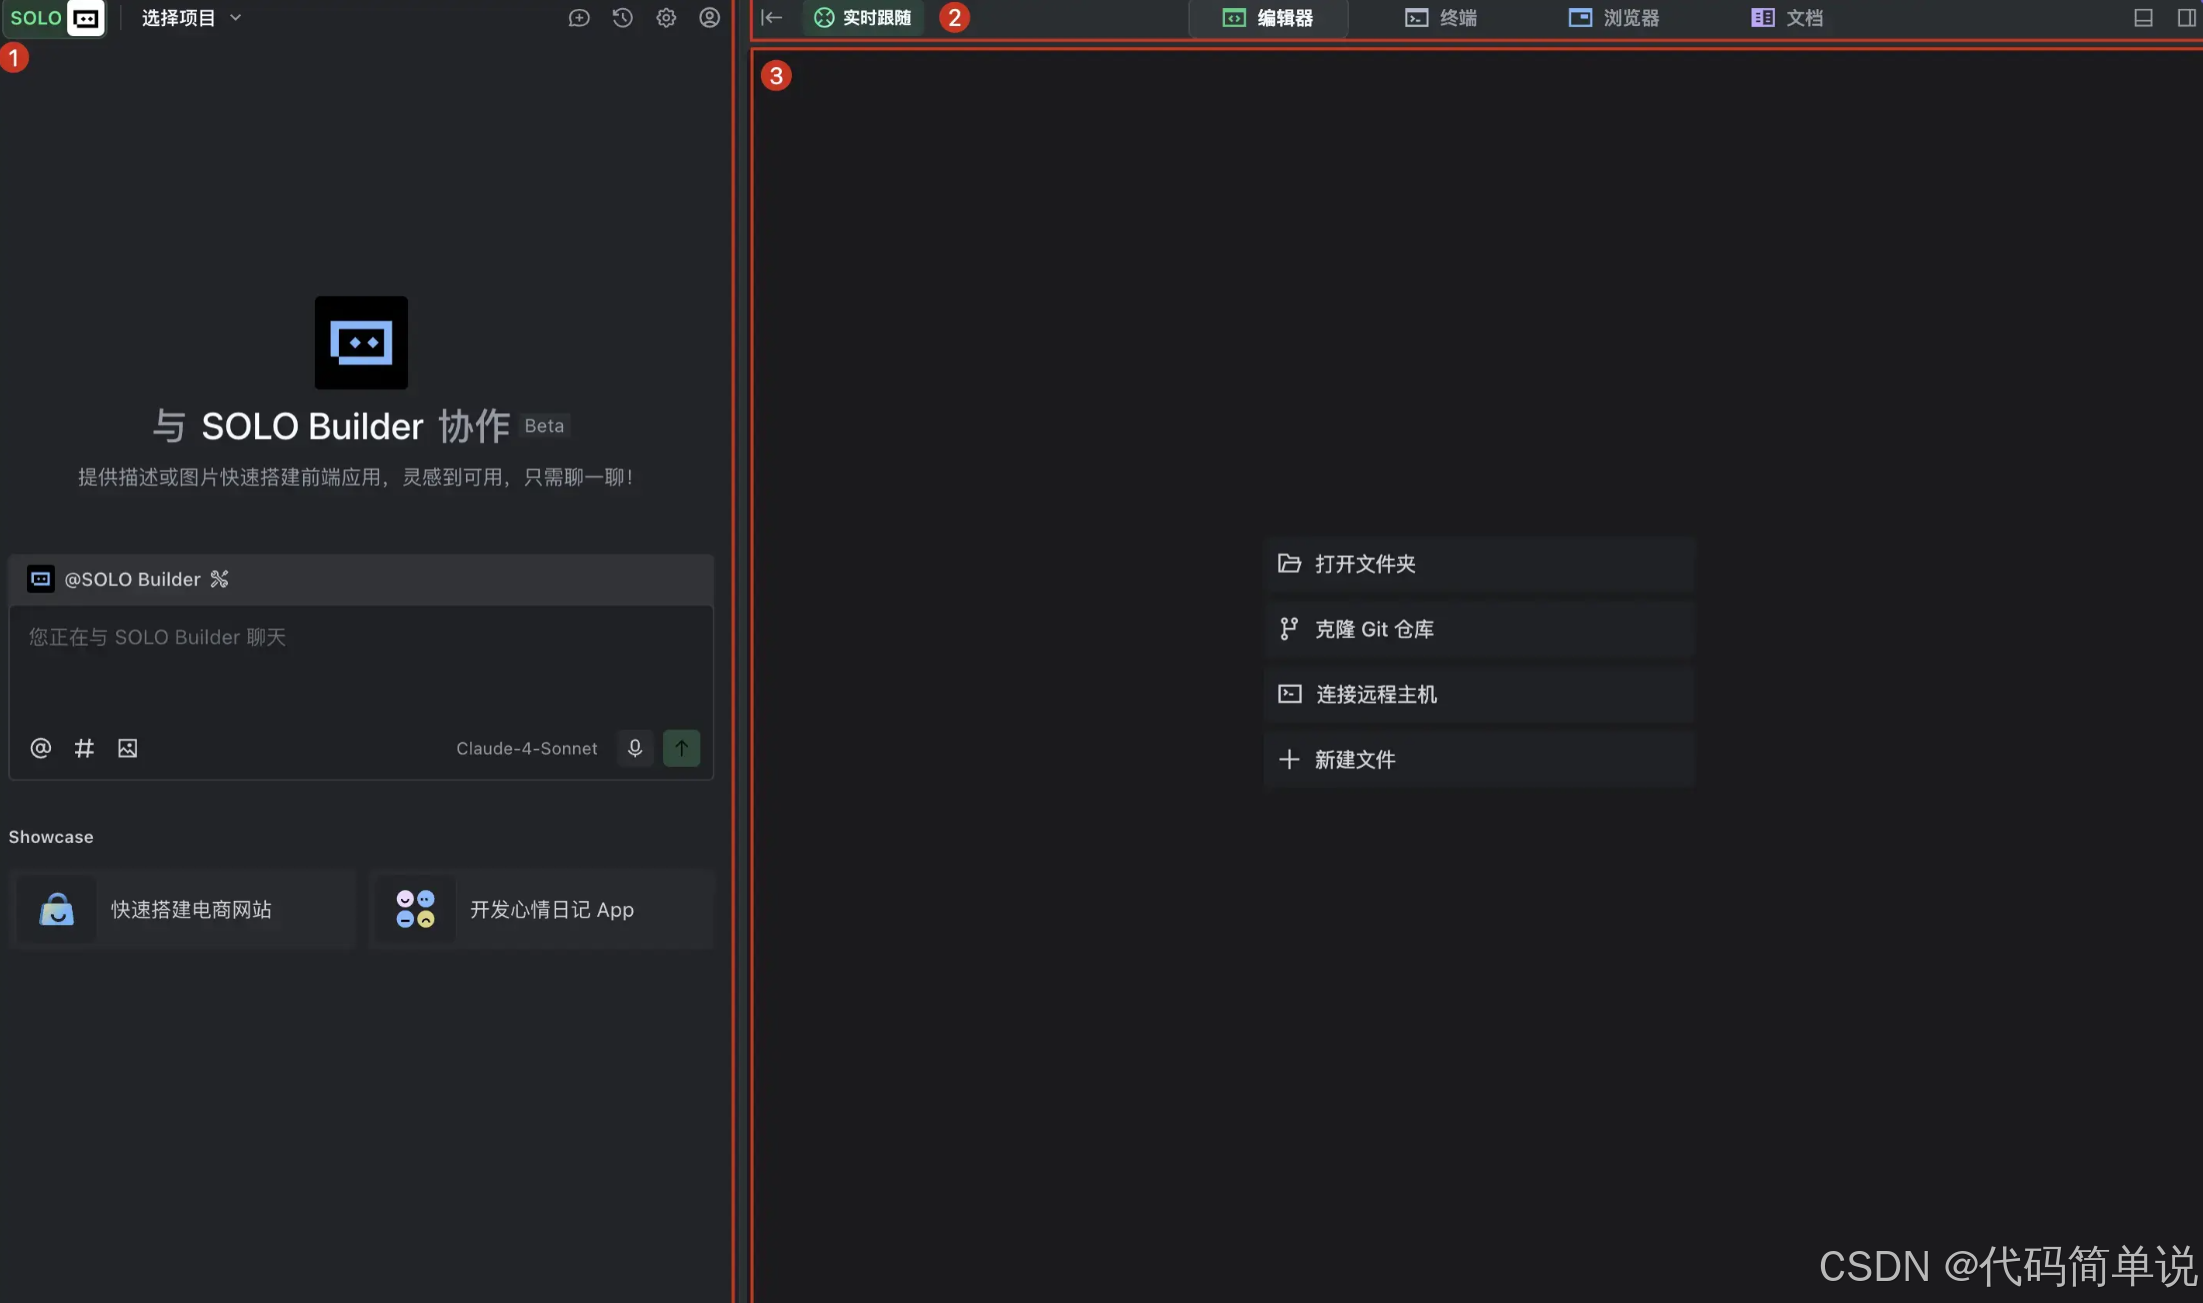This screenshot has height=1303, width=2203.
Task: Click the SOLO Builder chat input field
Action: 360,665
